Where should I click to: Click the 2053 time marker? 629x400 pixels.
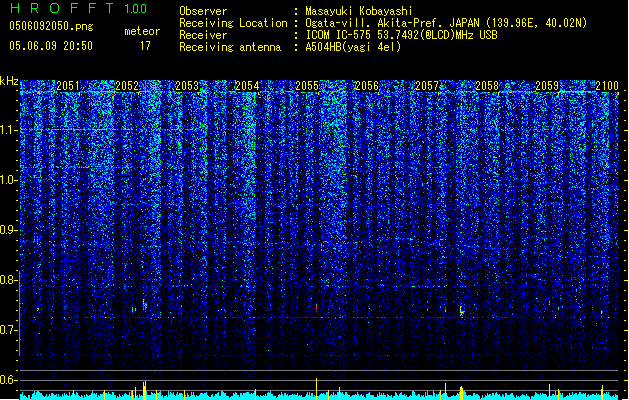pyautogui.click(x=187, y=86)
